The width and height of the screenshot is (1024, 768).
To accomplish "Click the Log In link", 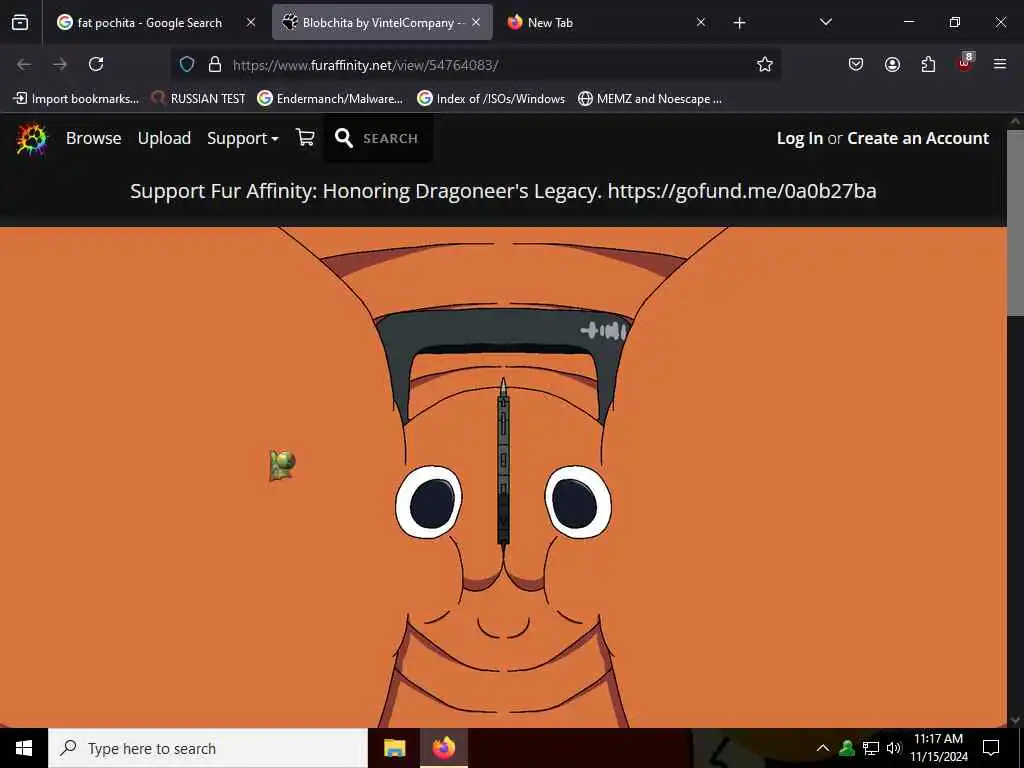I will tap(799, 138).
